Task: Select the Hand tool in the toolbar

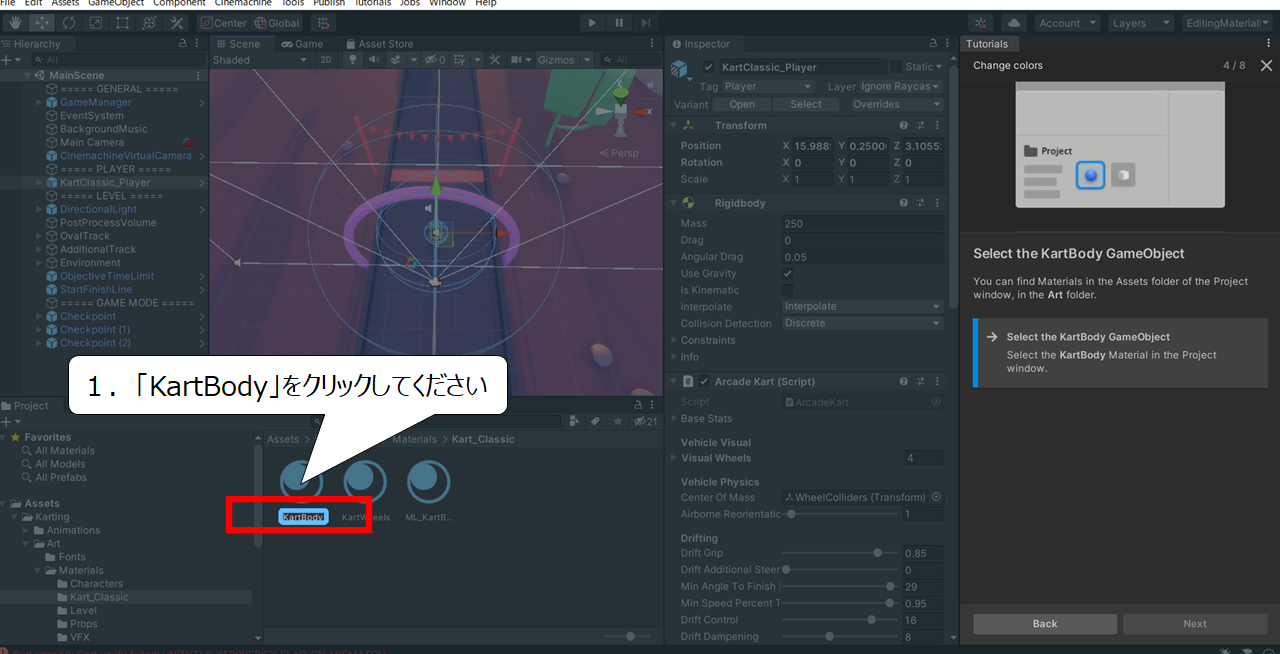Action: pos(15,23)
